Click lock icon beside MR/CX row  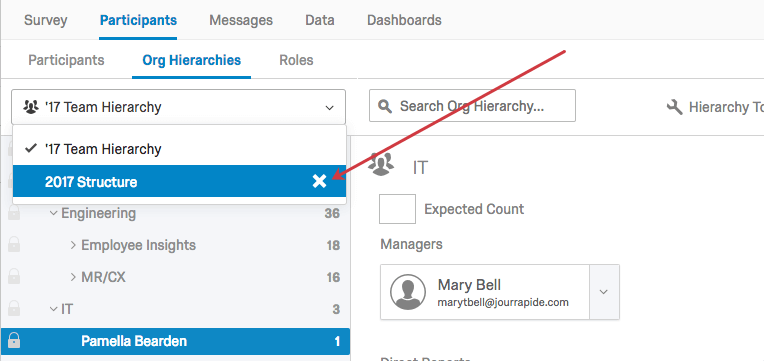[14, 277]
